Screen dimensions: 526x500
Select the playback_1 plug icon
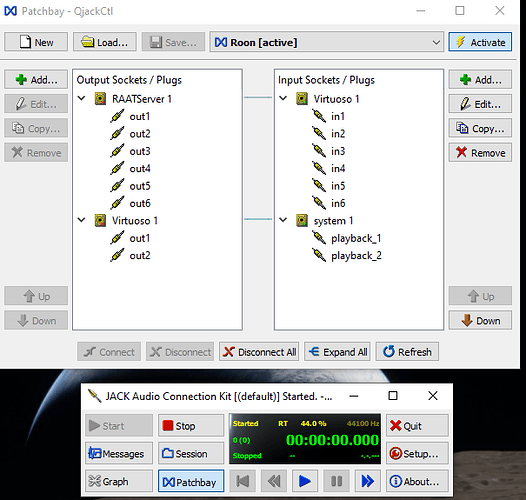click(x=319, y=238)
